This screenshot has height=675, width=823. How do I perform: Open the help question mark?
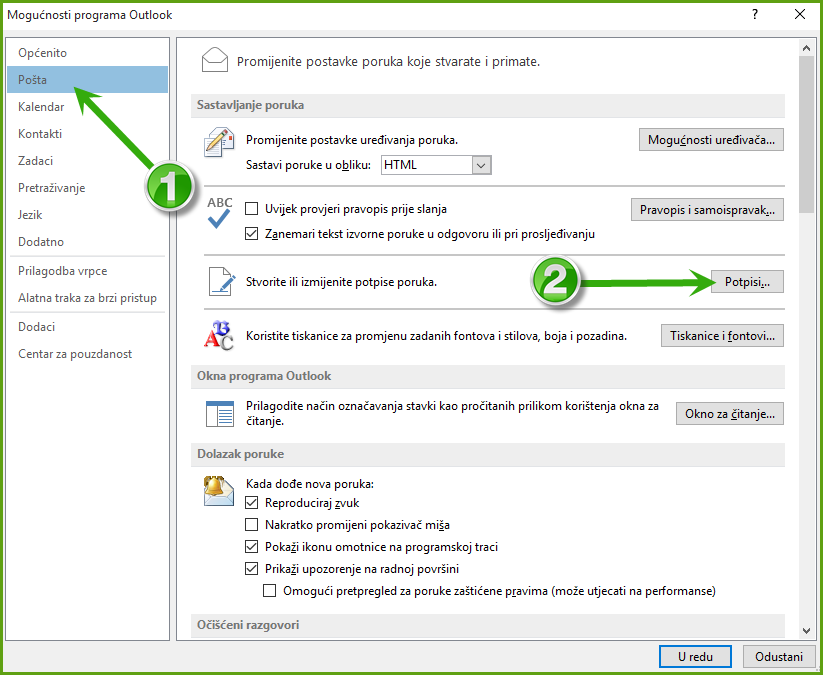pyautogui.click(x=755, y=14)
